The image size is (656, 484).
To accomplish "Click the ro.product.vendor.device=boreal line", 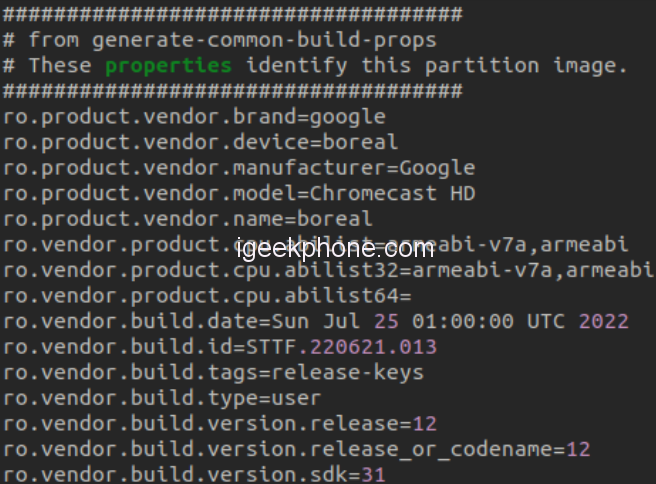I will pos(200,142).
